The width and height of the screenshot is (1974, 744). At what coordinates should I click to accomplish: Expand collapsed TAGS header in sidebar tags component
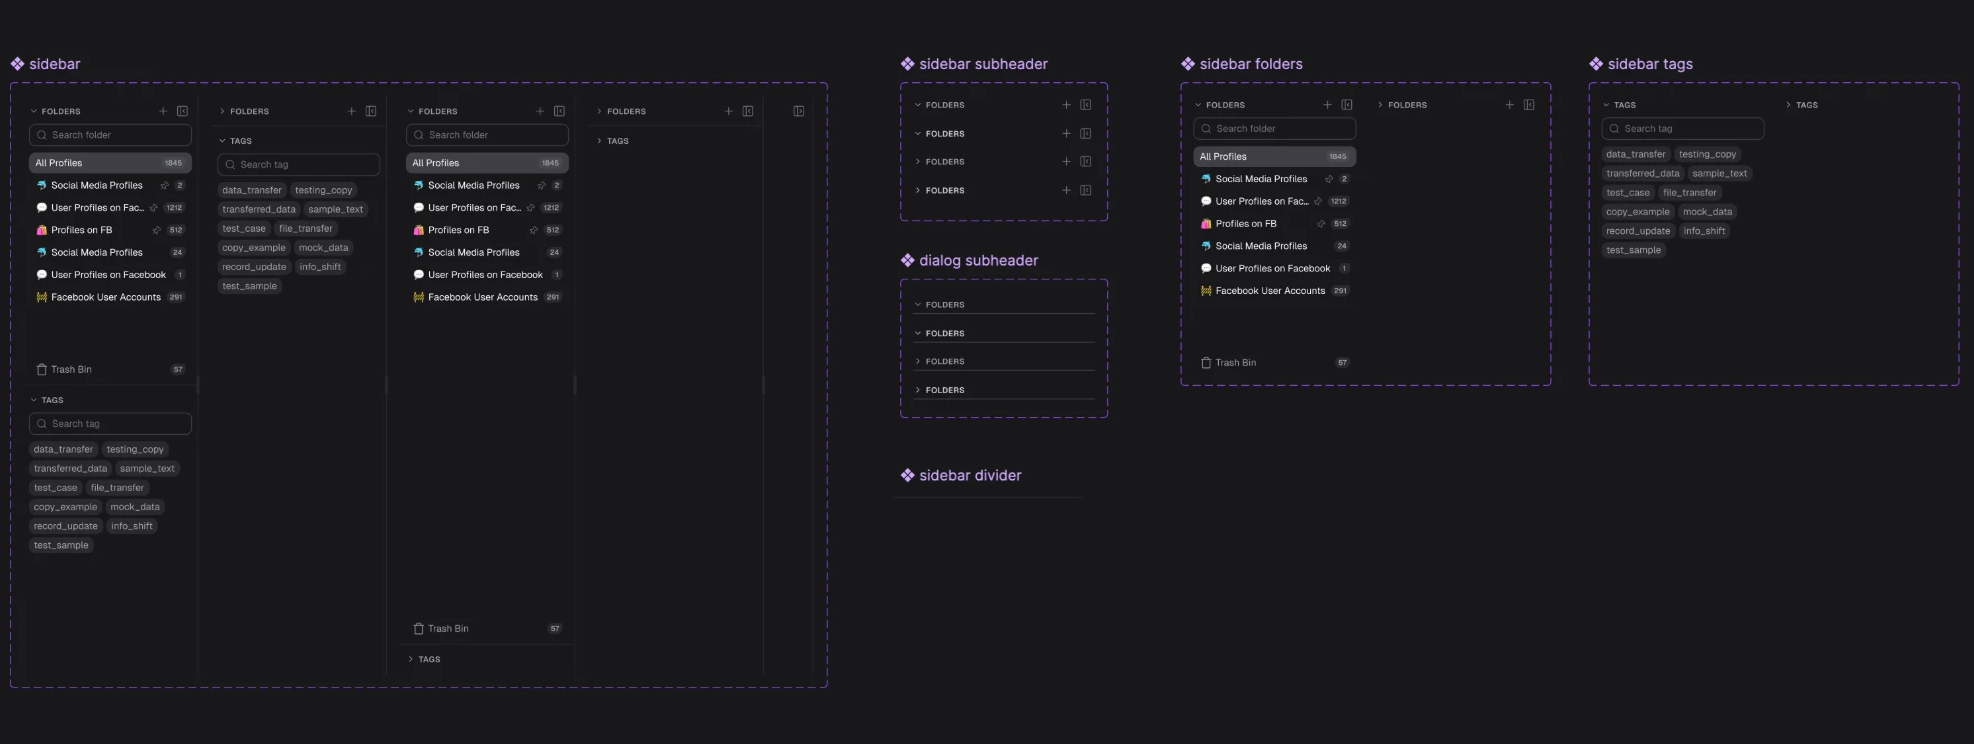tap(1788, 105)
